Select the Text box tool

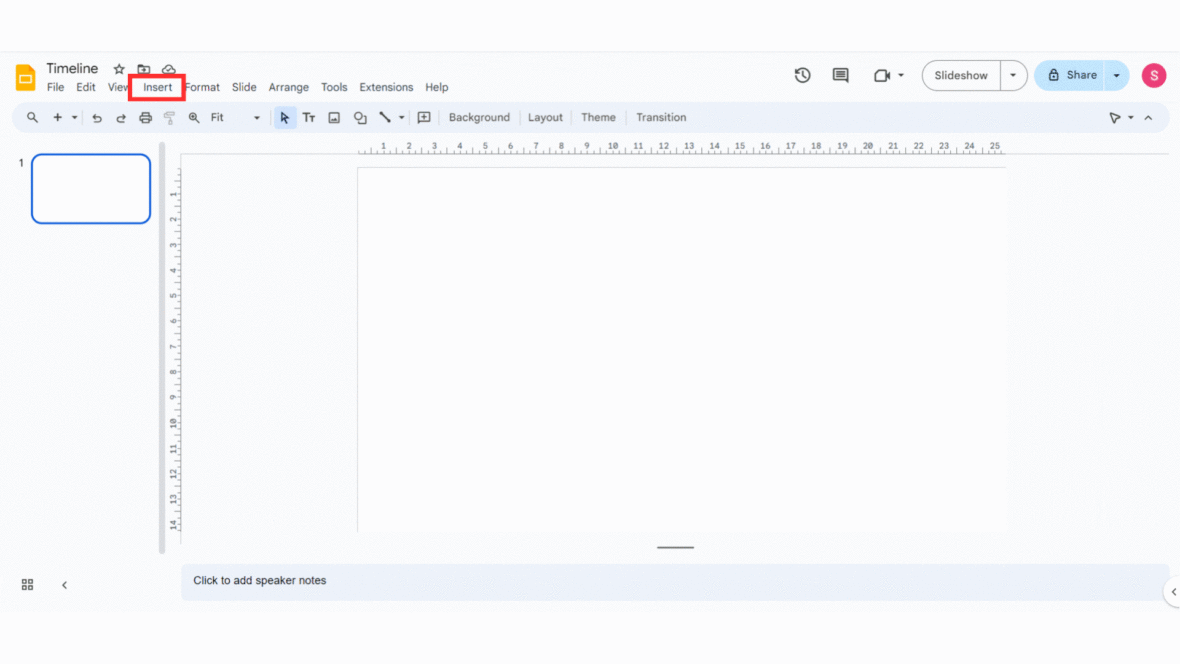point(309,117)
